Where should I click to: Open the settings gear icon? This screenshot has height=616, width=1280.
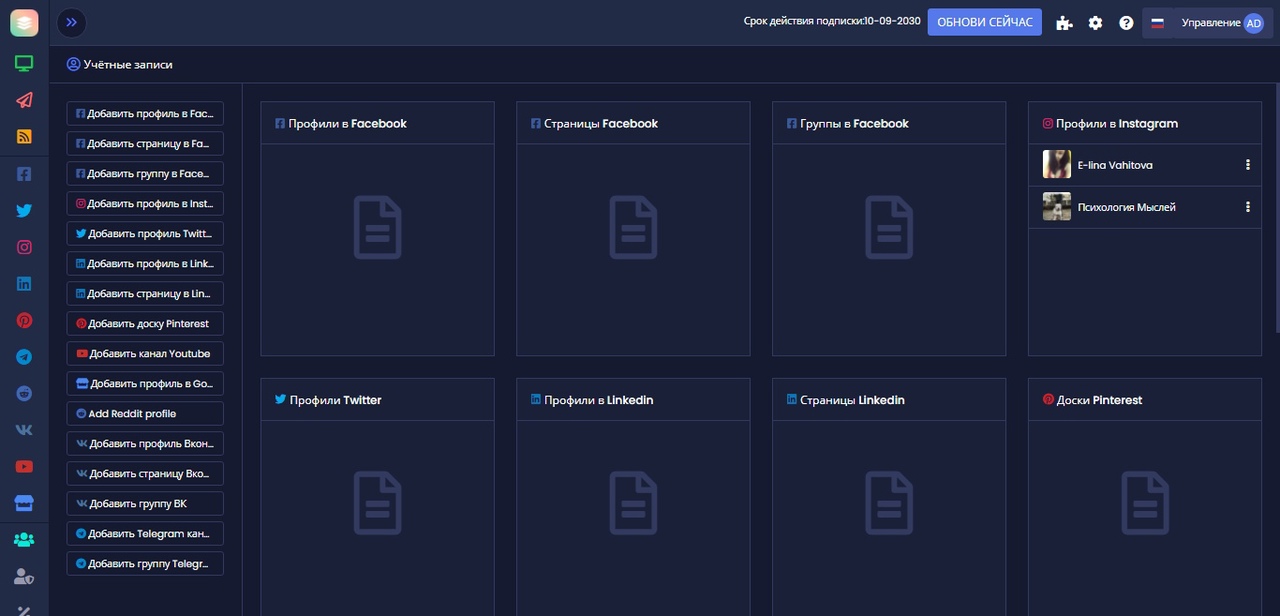pyautogui.click(x=1095, y=23)
